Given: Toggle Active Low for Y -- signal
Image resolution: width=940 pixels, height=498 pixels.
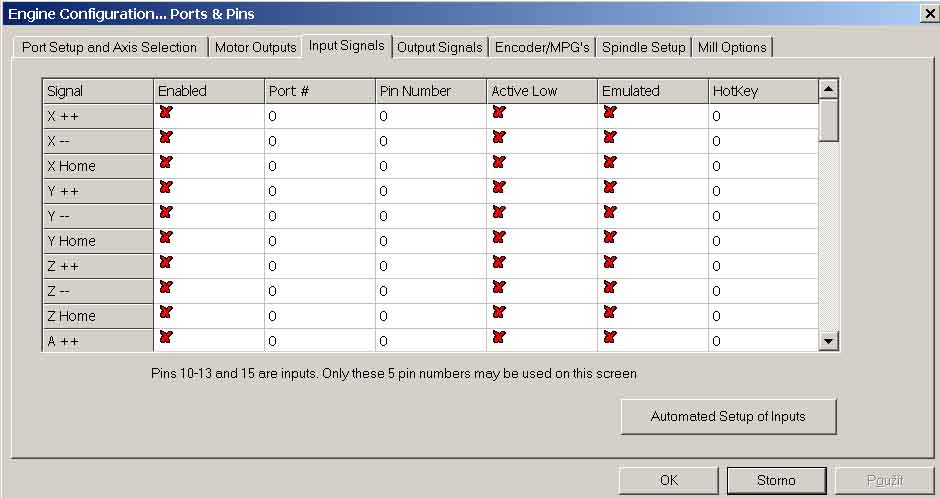Looking at the screenshot, I should click(499, 213).
